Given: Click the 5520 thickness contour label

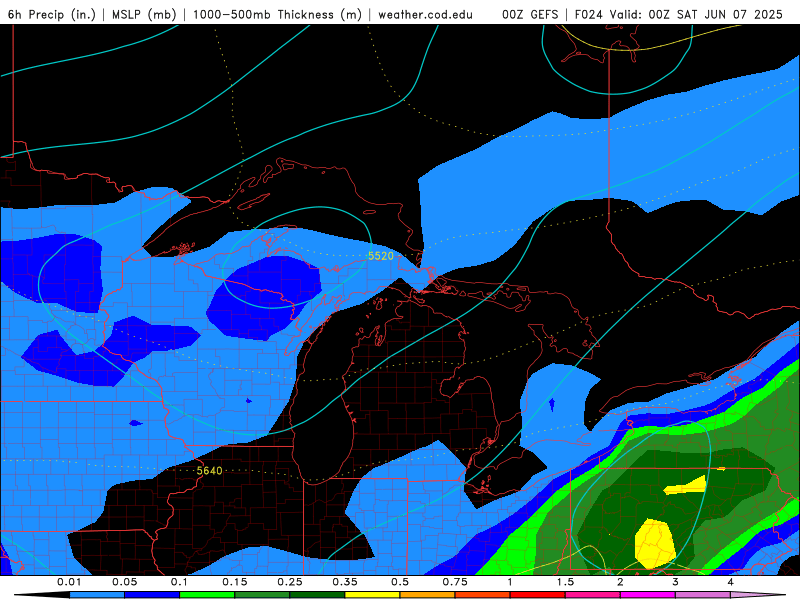Looking at the screenshot, I should click(381, 256).
